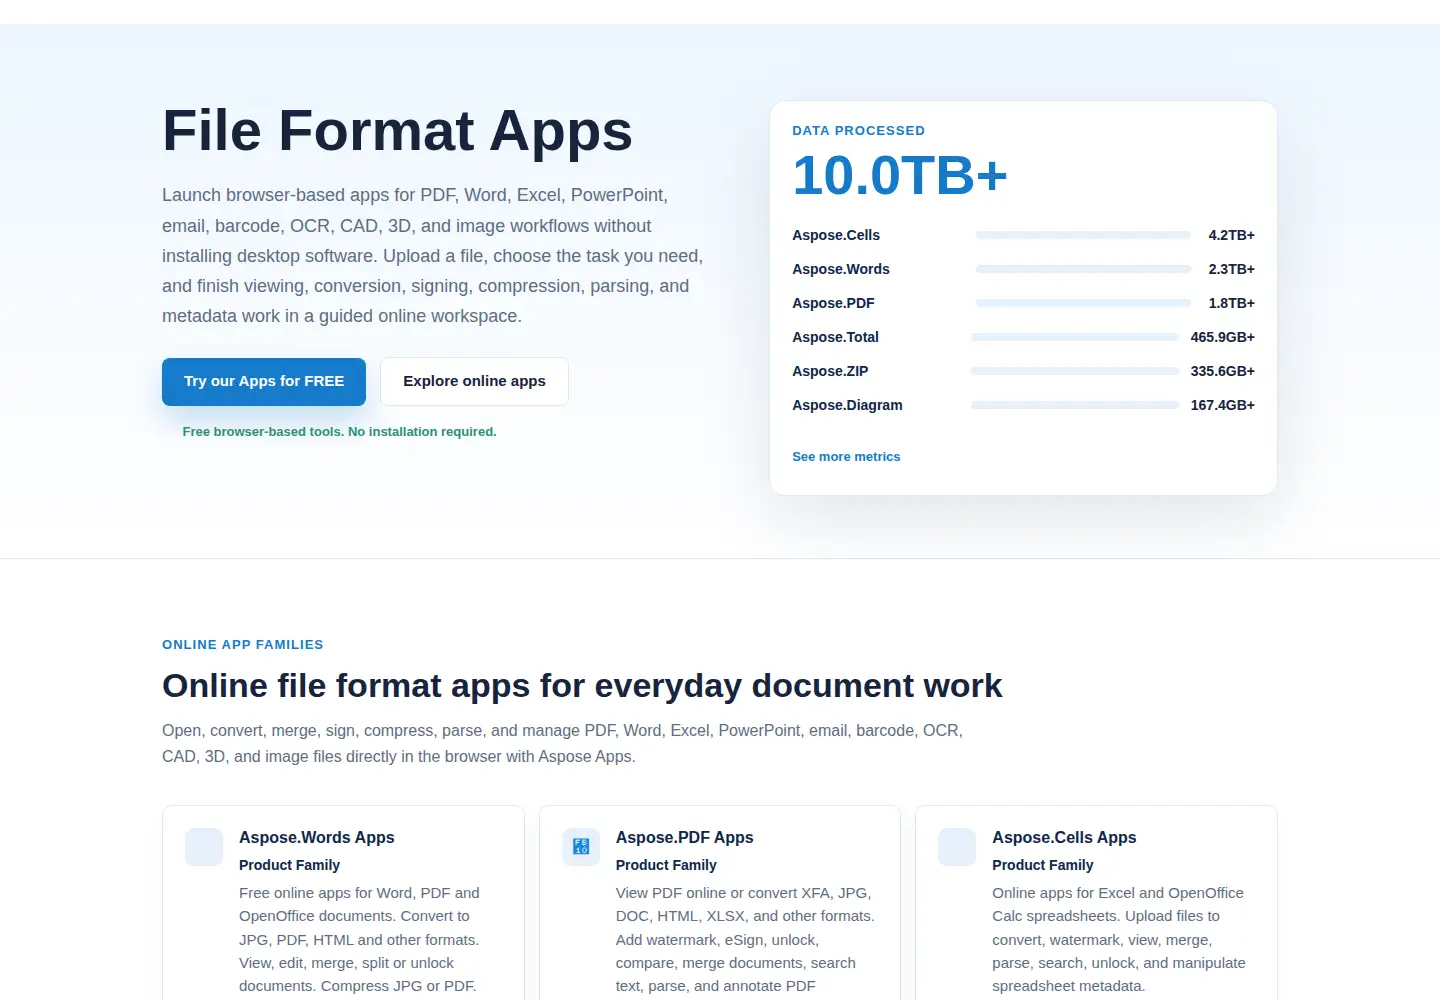Select the "Aspose.ZIP" metrics label
The image size is (1440, 1000).
point(830,372)
